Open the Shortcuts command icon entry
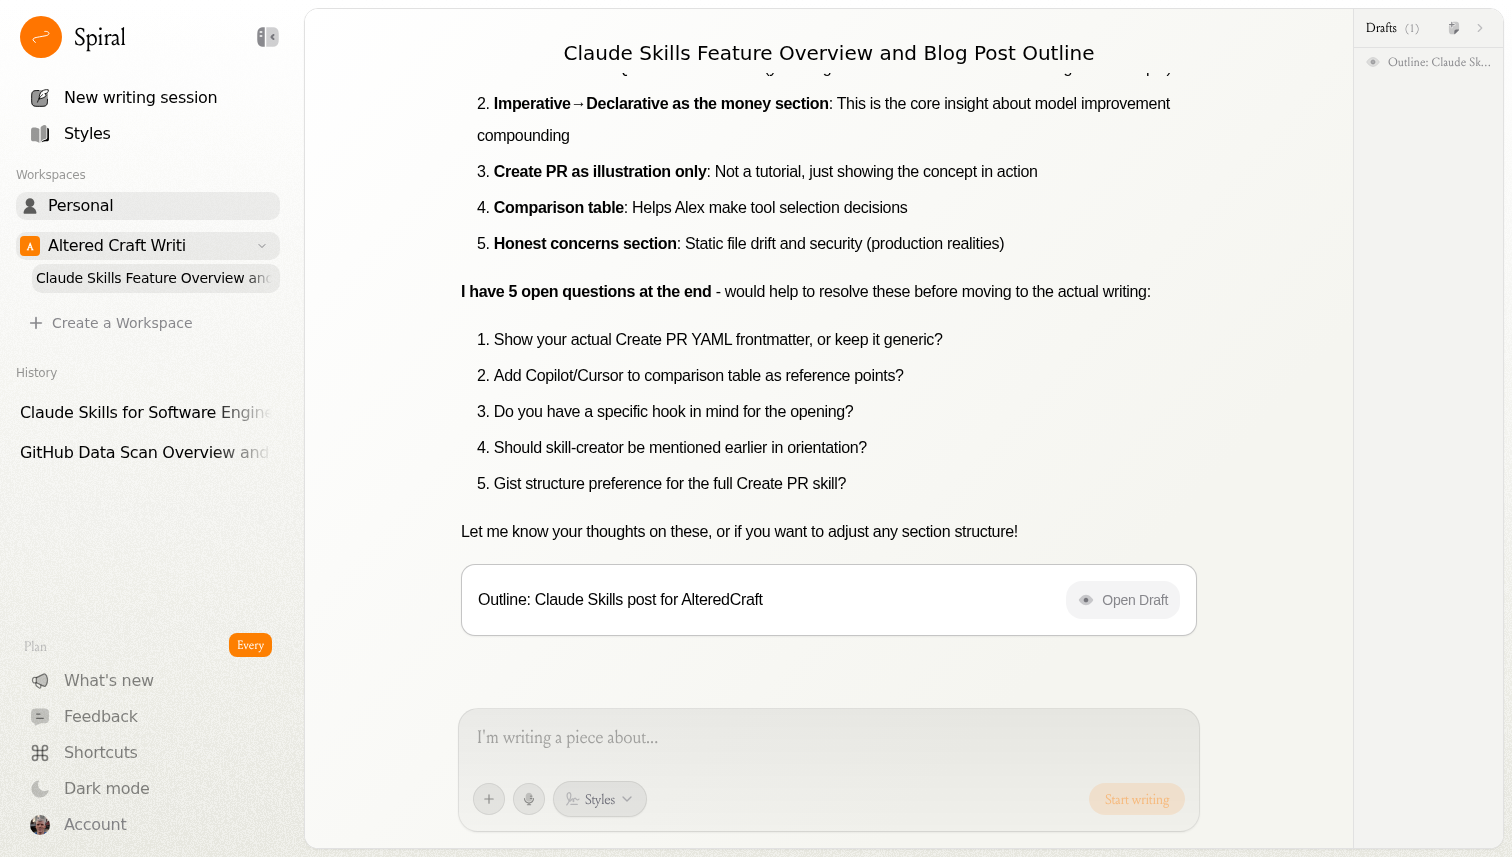 (x=40, y=753)
